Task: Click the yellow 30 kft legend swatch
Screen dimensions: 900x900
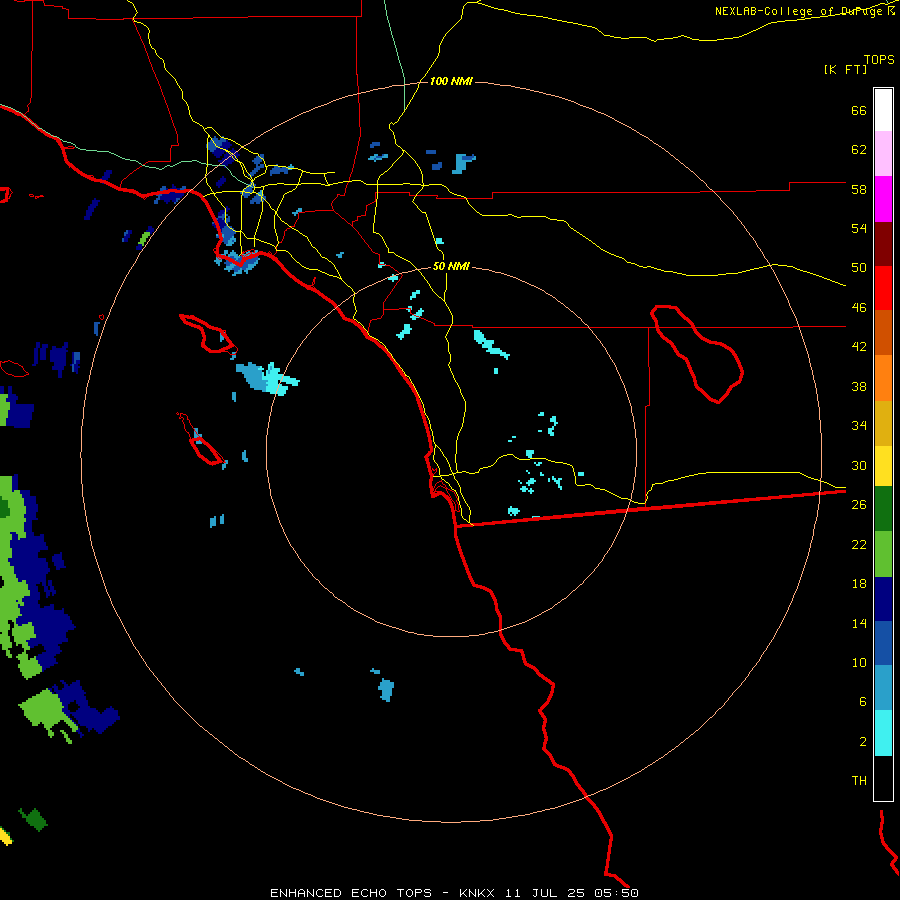Action: 883,466
